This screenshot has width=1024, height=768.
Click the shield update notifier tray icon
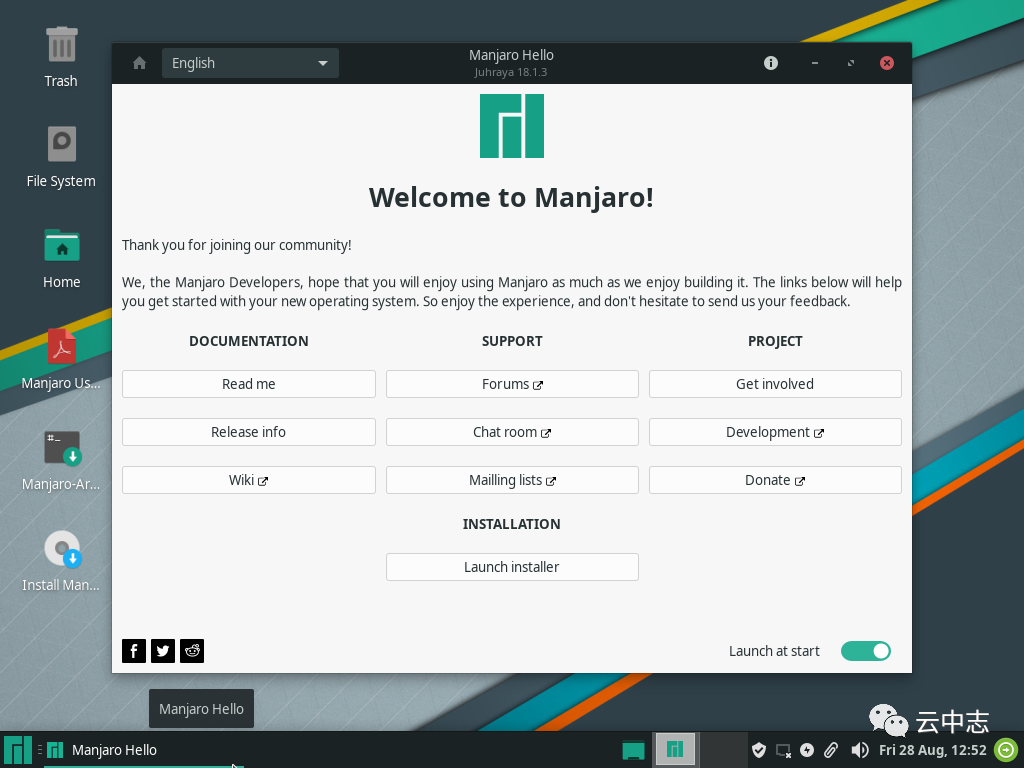tap(758, 750)
